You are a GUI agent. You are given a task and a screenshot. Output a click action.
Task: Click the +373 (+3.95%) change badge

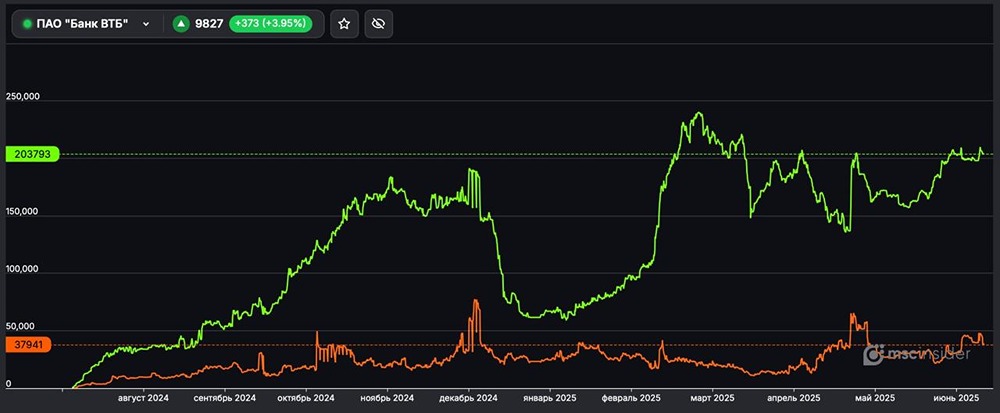(272, 24)
